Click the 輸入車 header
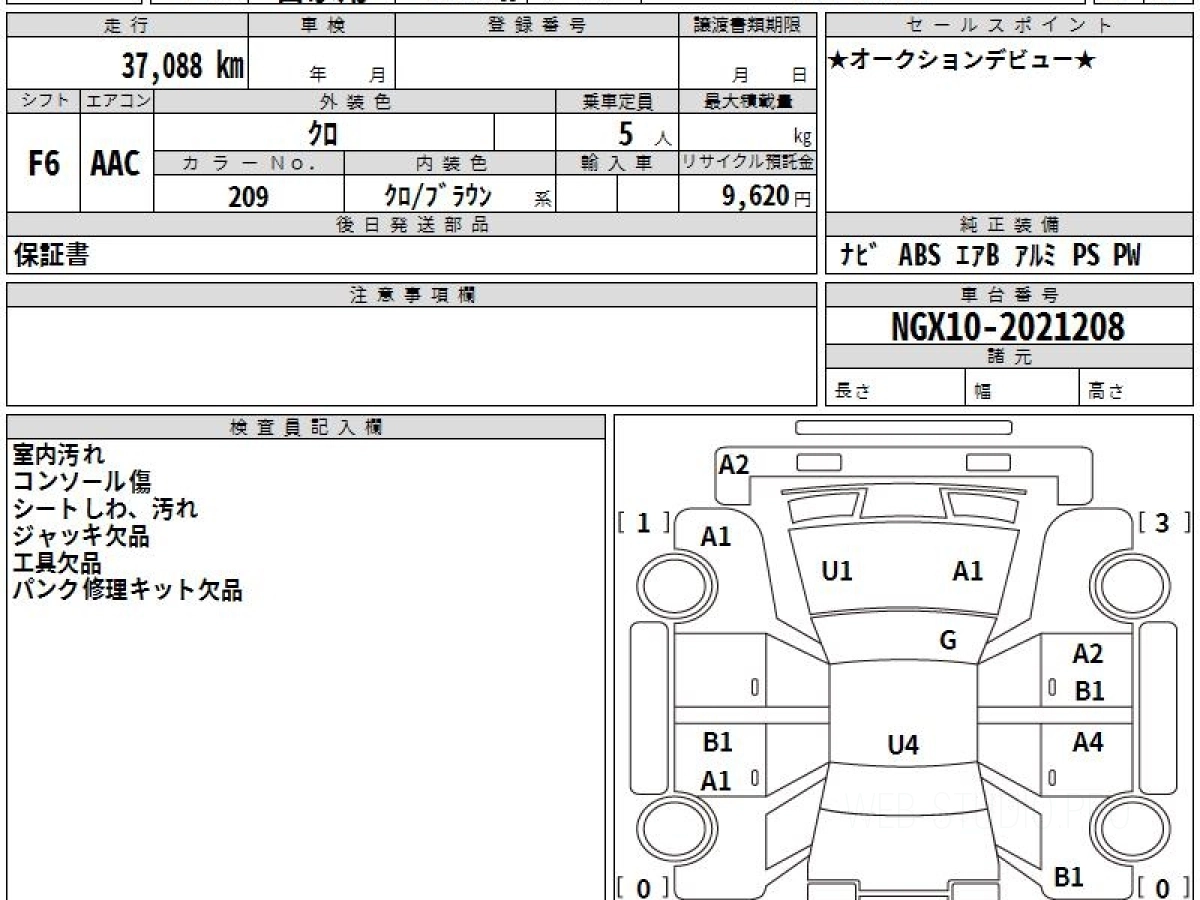The height and width of the screenshot is (900, 1200). [x=617, y=163]
